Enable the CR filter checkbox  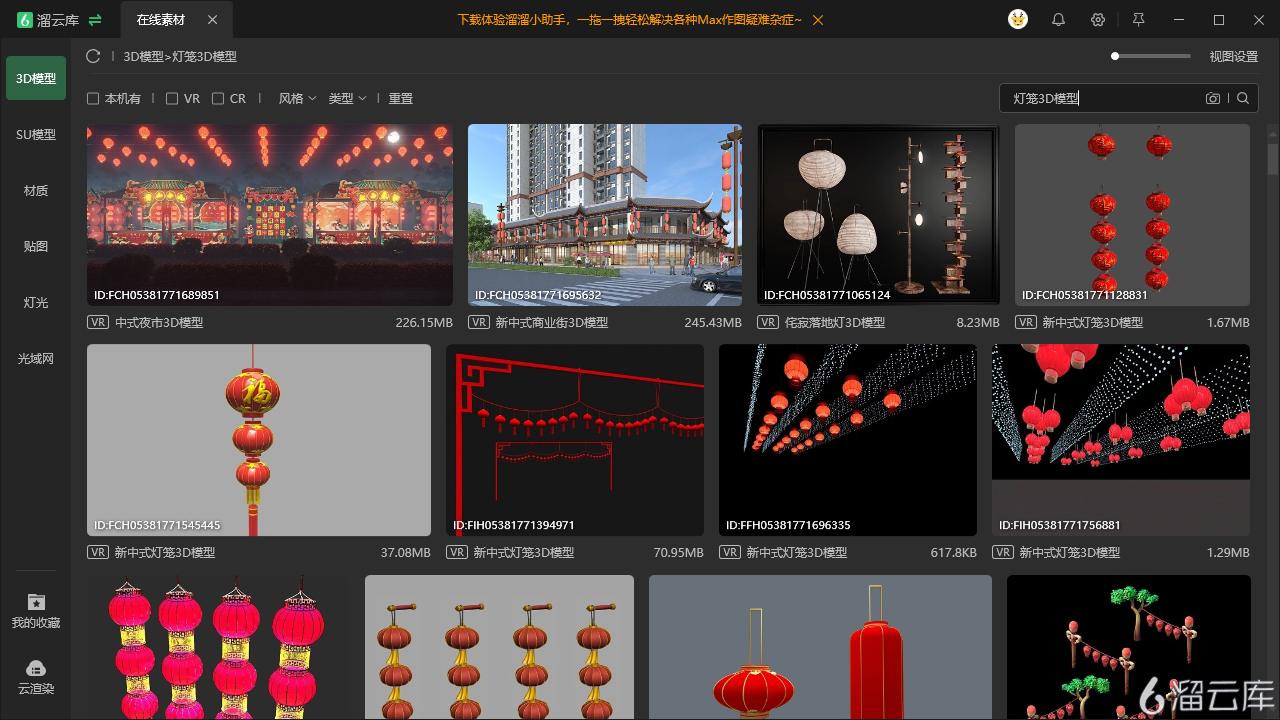tap(218, 99)
